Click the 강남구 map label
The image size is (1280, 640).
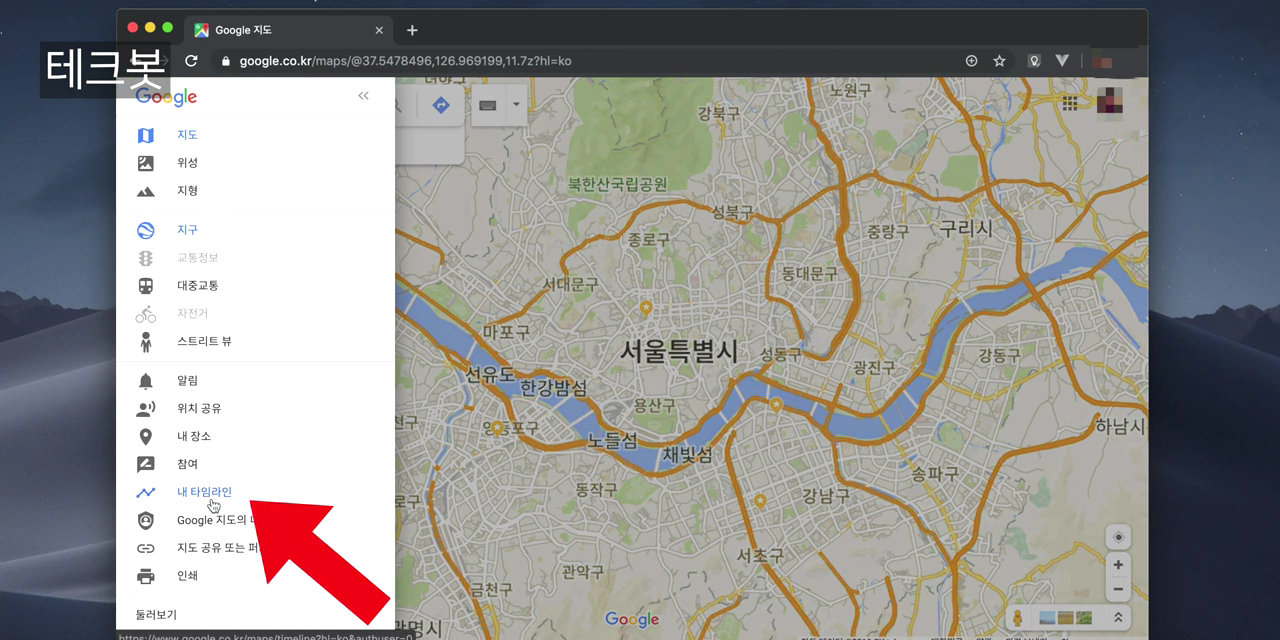point(825,495)
